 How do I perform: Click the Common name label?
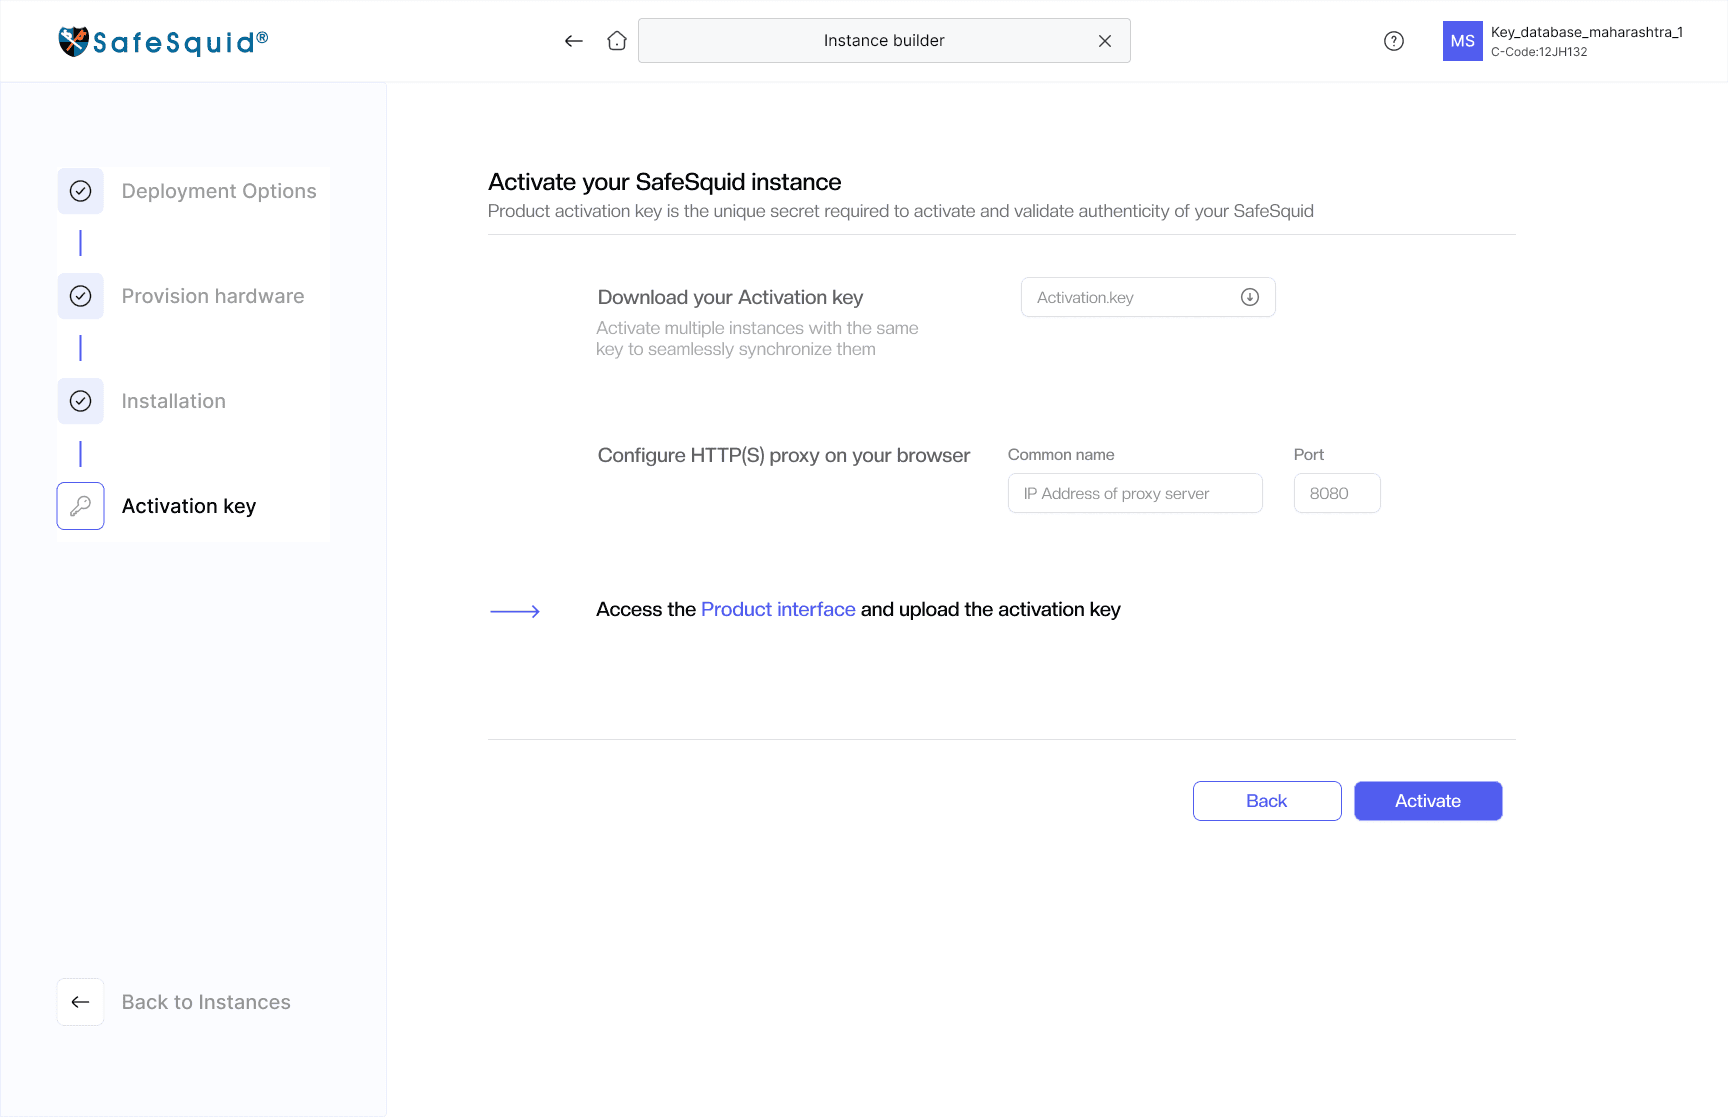(x=1061, y=454)
